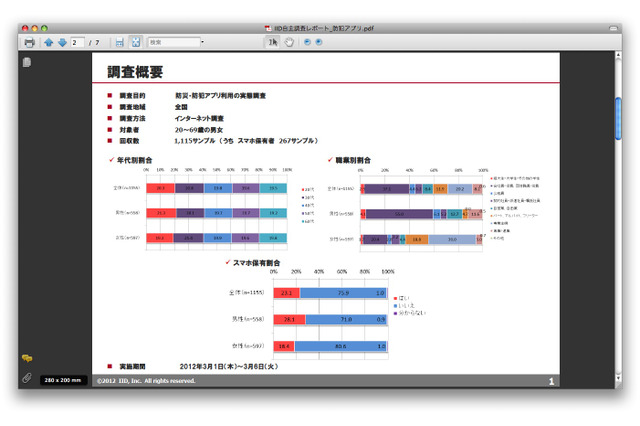Click the zoom out button

tap(307, 42)
